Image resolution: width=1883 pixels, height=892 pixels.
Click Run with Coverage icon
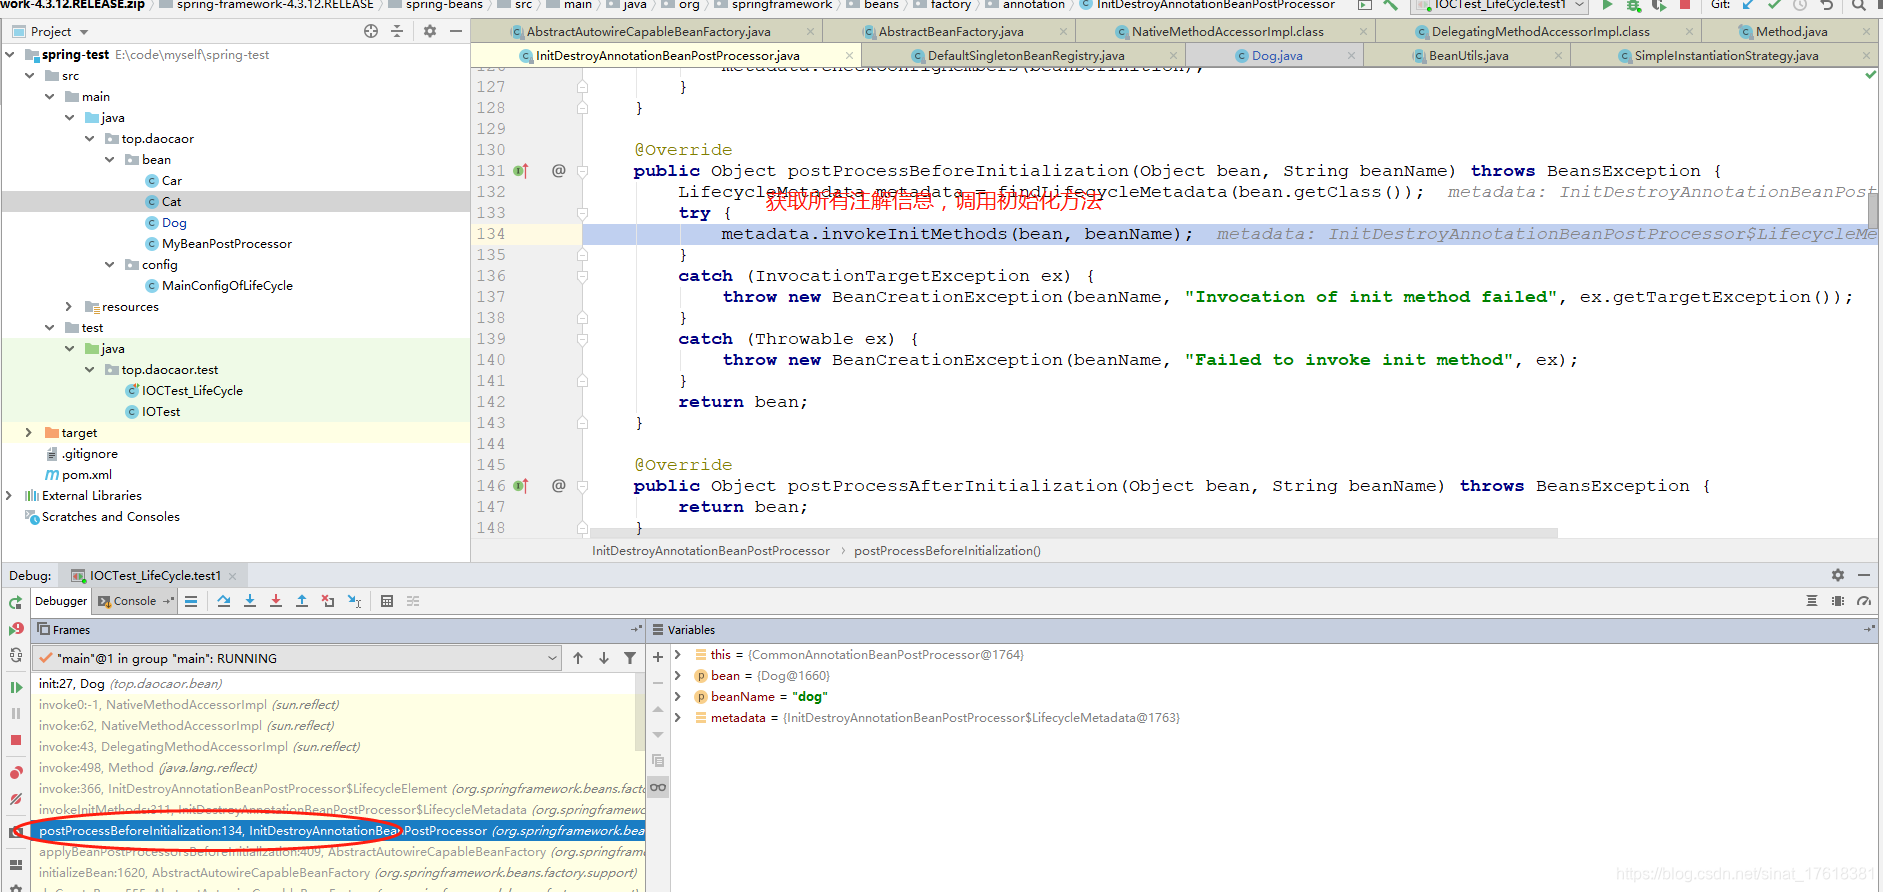point(1660,5)
